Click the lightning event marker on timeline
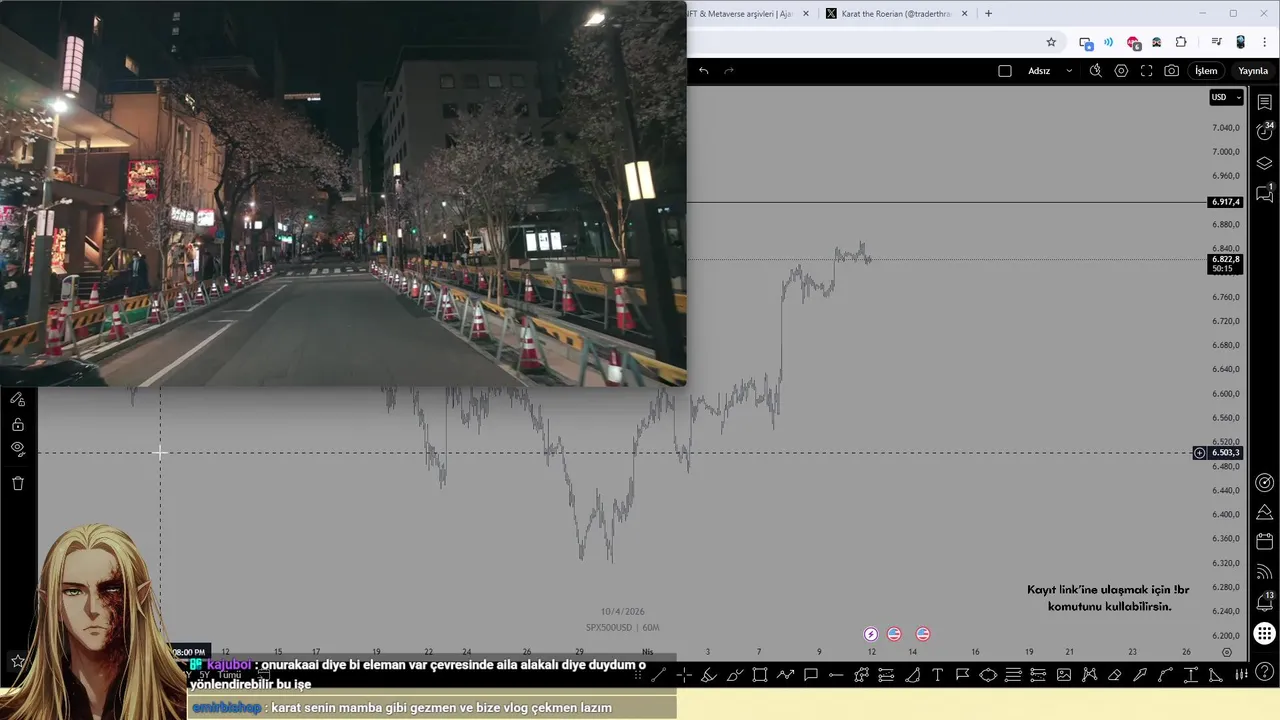The width and height of the screenshot is (1280, 720). (871, 634)
